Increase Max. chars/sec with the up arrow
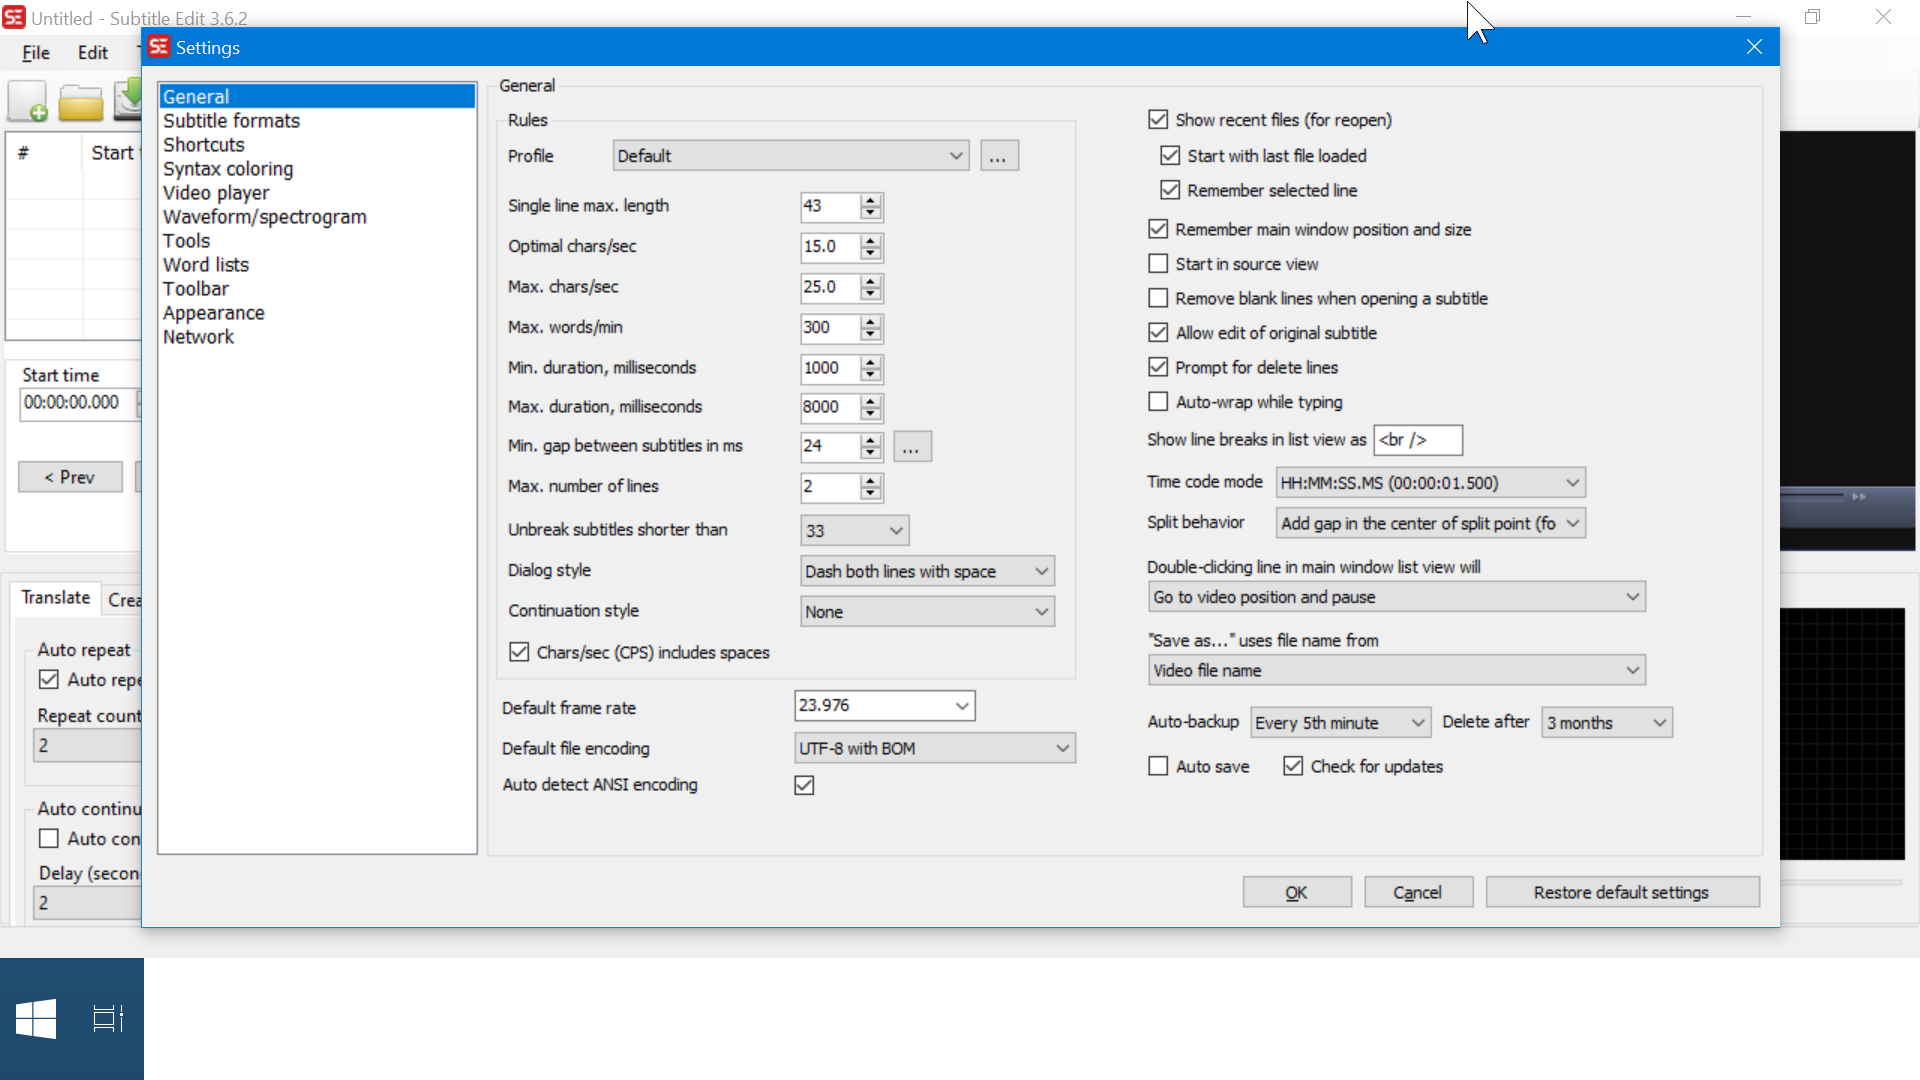Screen dimensions: 1920x1080 pyautogui.click(x=869, y=281)
